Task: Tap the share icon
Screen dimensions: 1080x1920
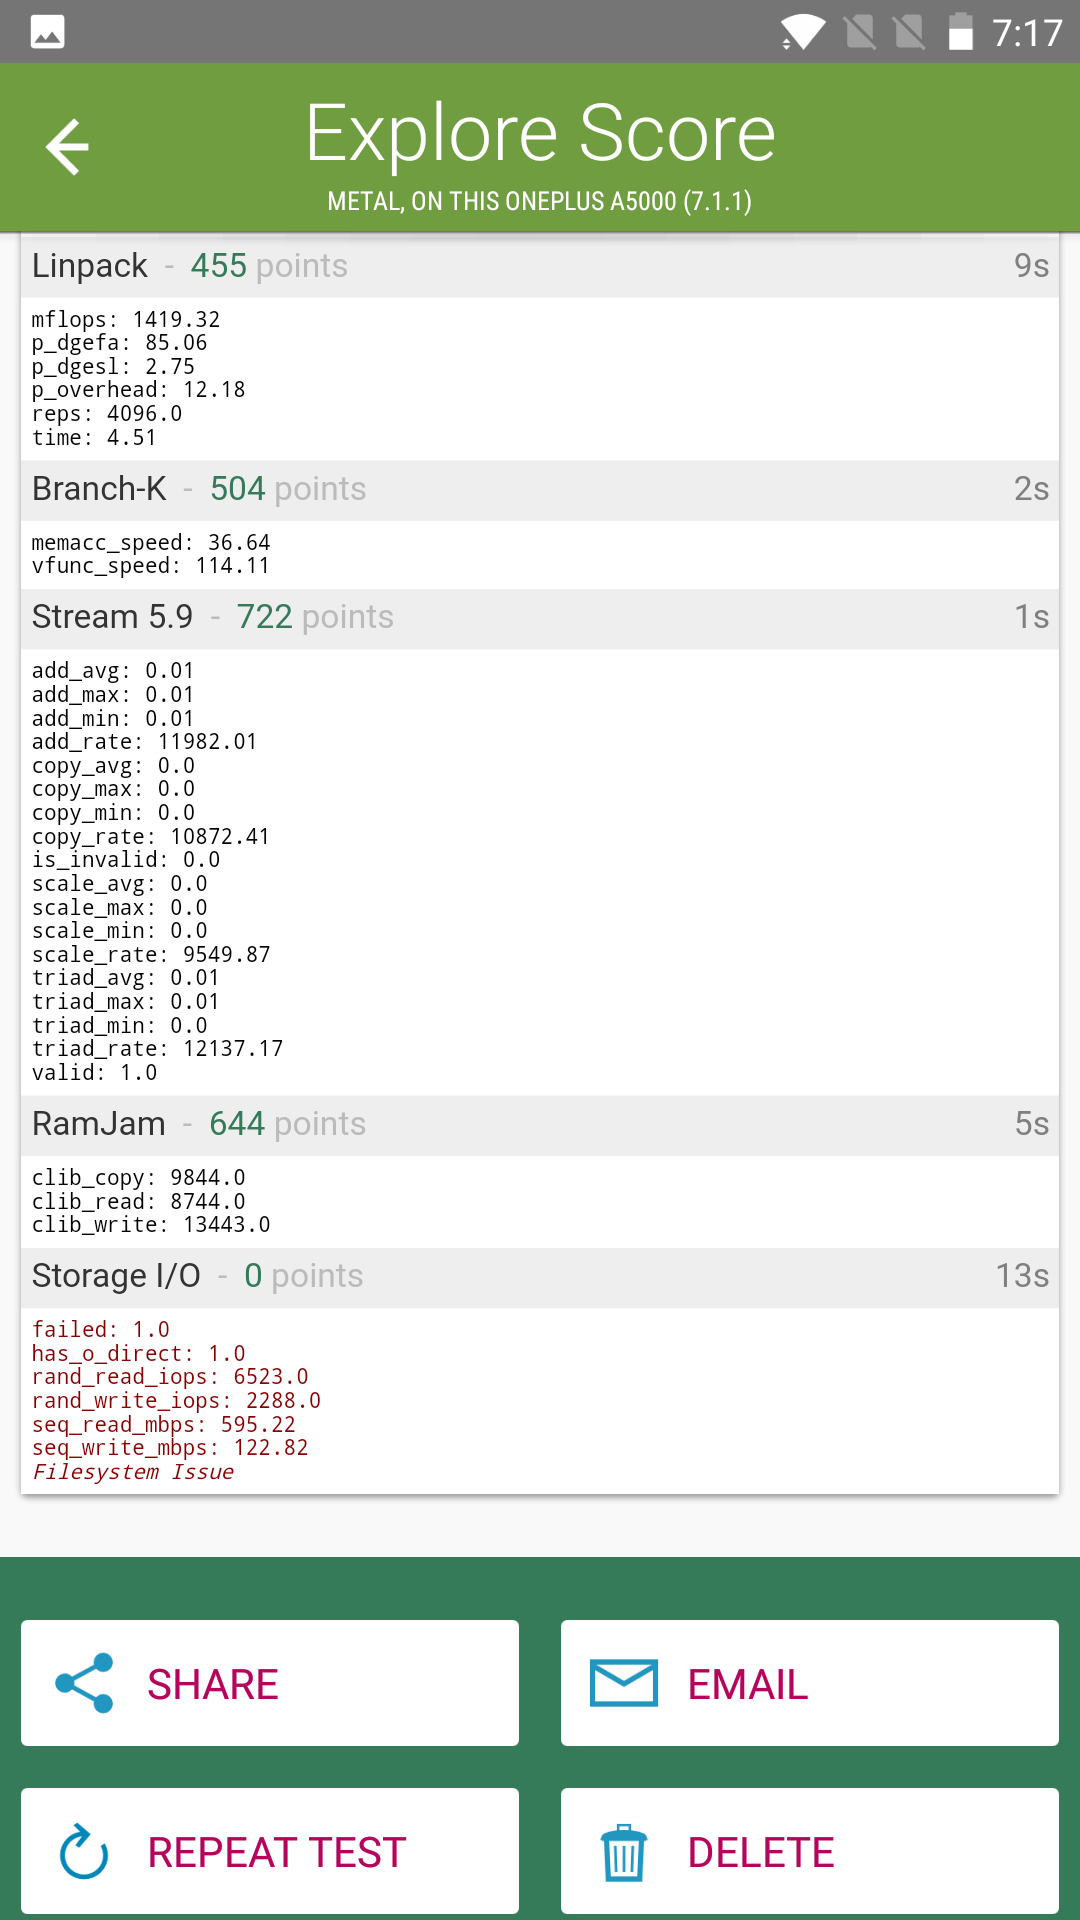Action: click(x=85, y=1683)
